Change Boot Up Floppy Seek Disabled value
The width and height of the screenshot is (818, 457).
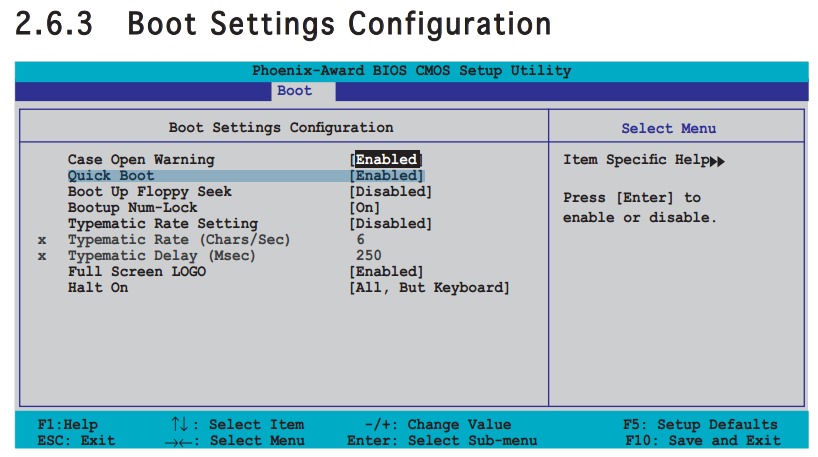pos(391,192)
